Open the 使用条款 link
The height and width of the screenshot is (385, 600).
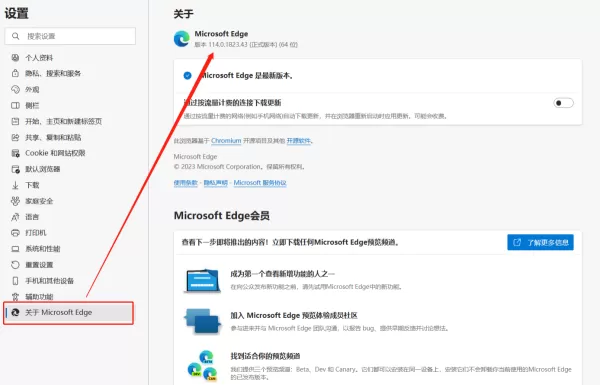[186, 183]
